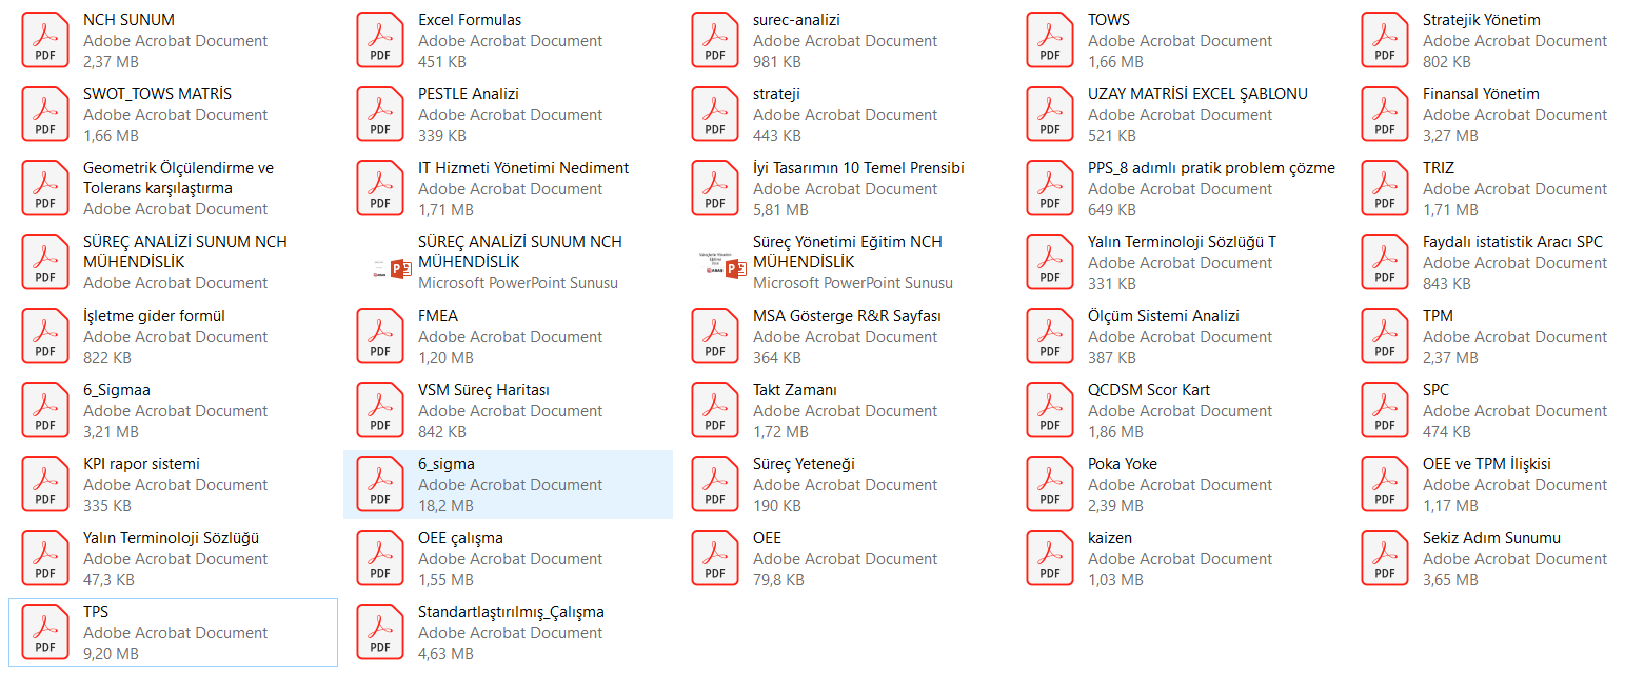
Task: Click the Finansal Yönetim file name
Action: (1481, 94)
